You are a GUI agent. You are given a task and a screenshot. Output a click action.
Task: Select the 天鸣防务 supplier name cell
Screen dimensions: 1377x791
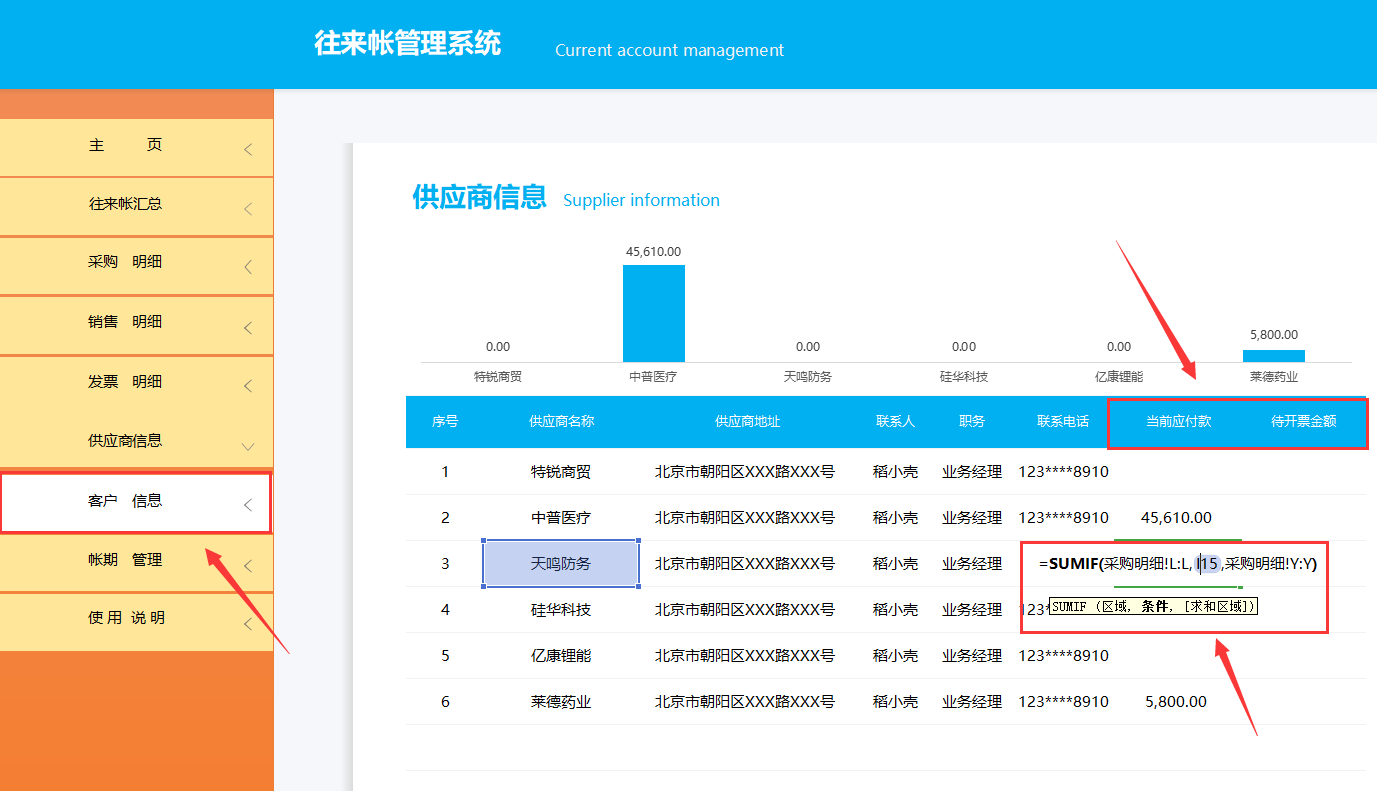(x=560, y=563)
